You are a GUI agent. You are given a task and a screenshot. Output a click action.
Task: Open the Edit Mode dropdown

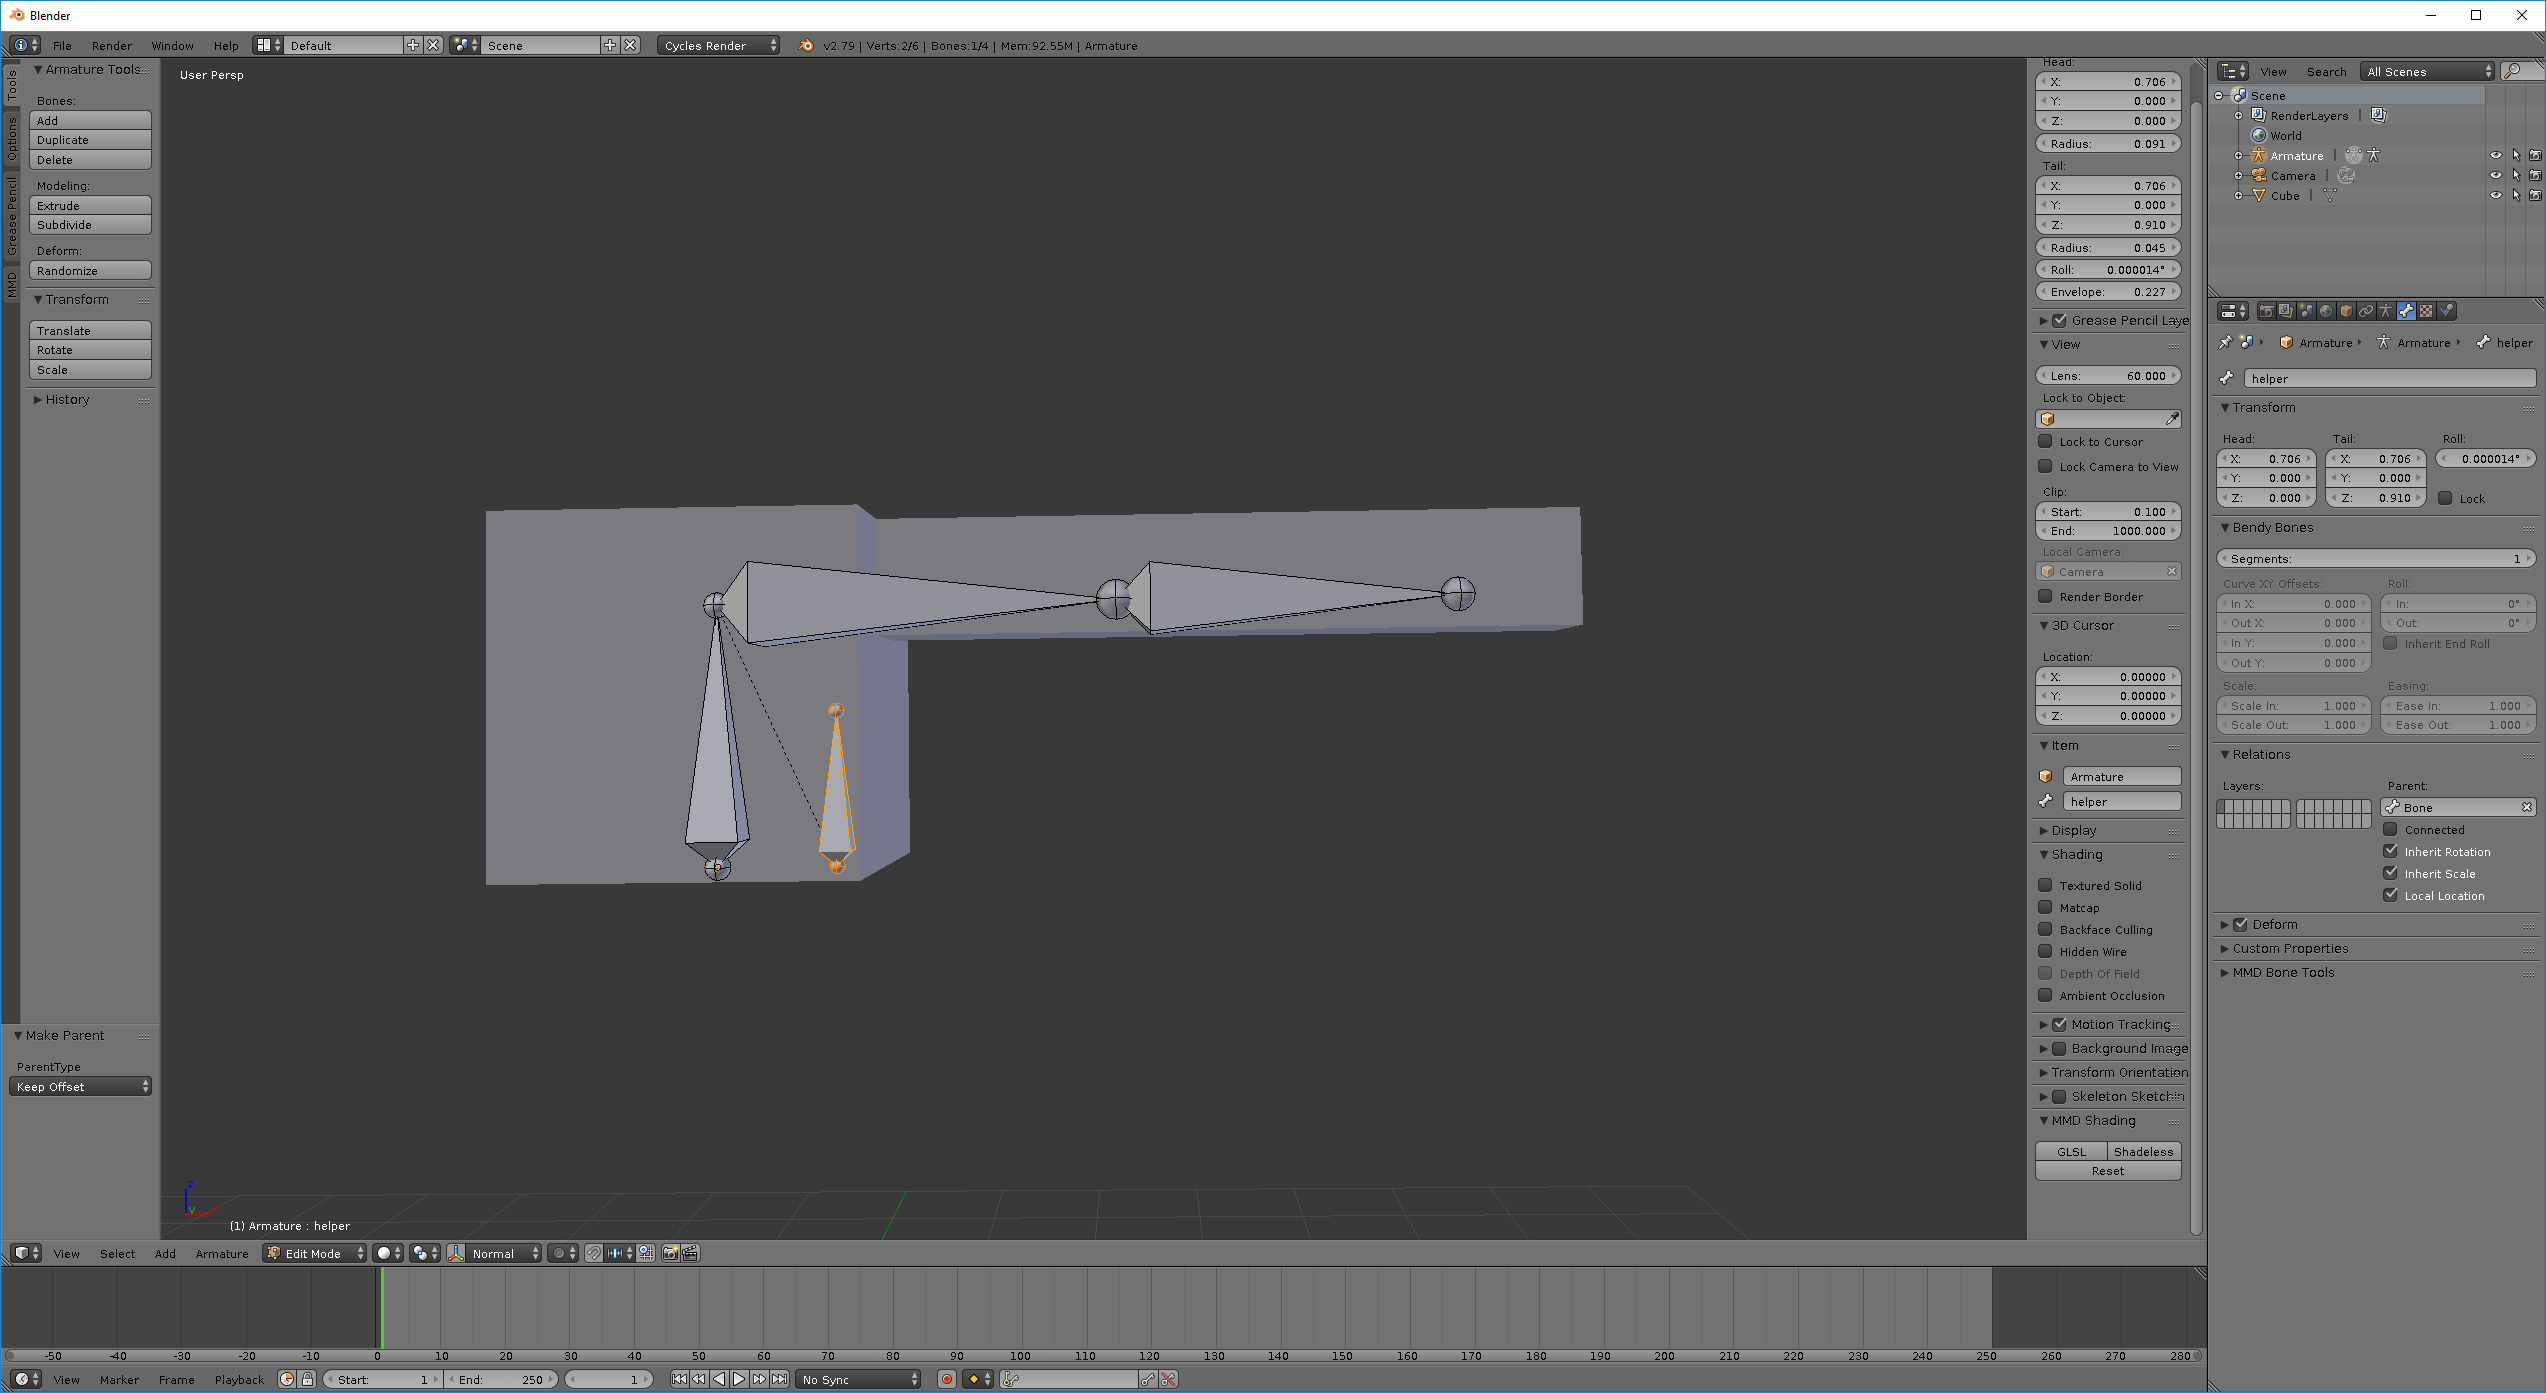tap(316, 1253)
